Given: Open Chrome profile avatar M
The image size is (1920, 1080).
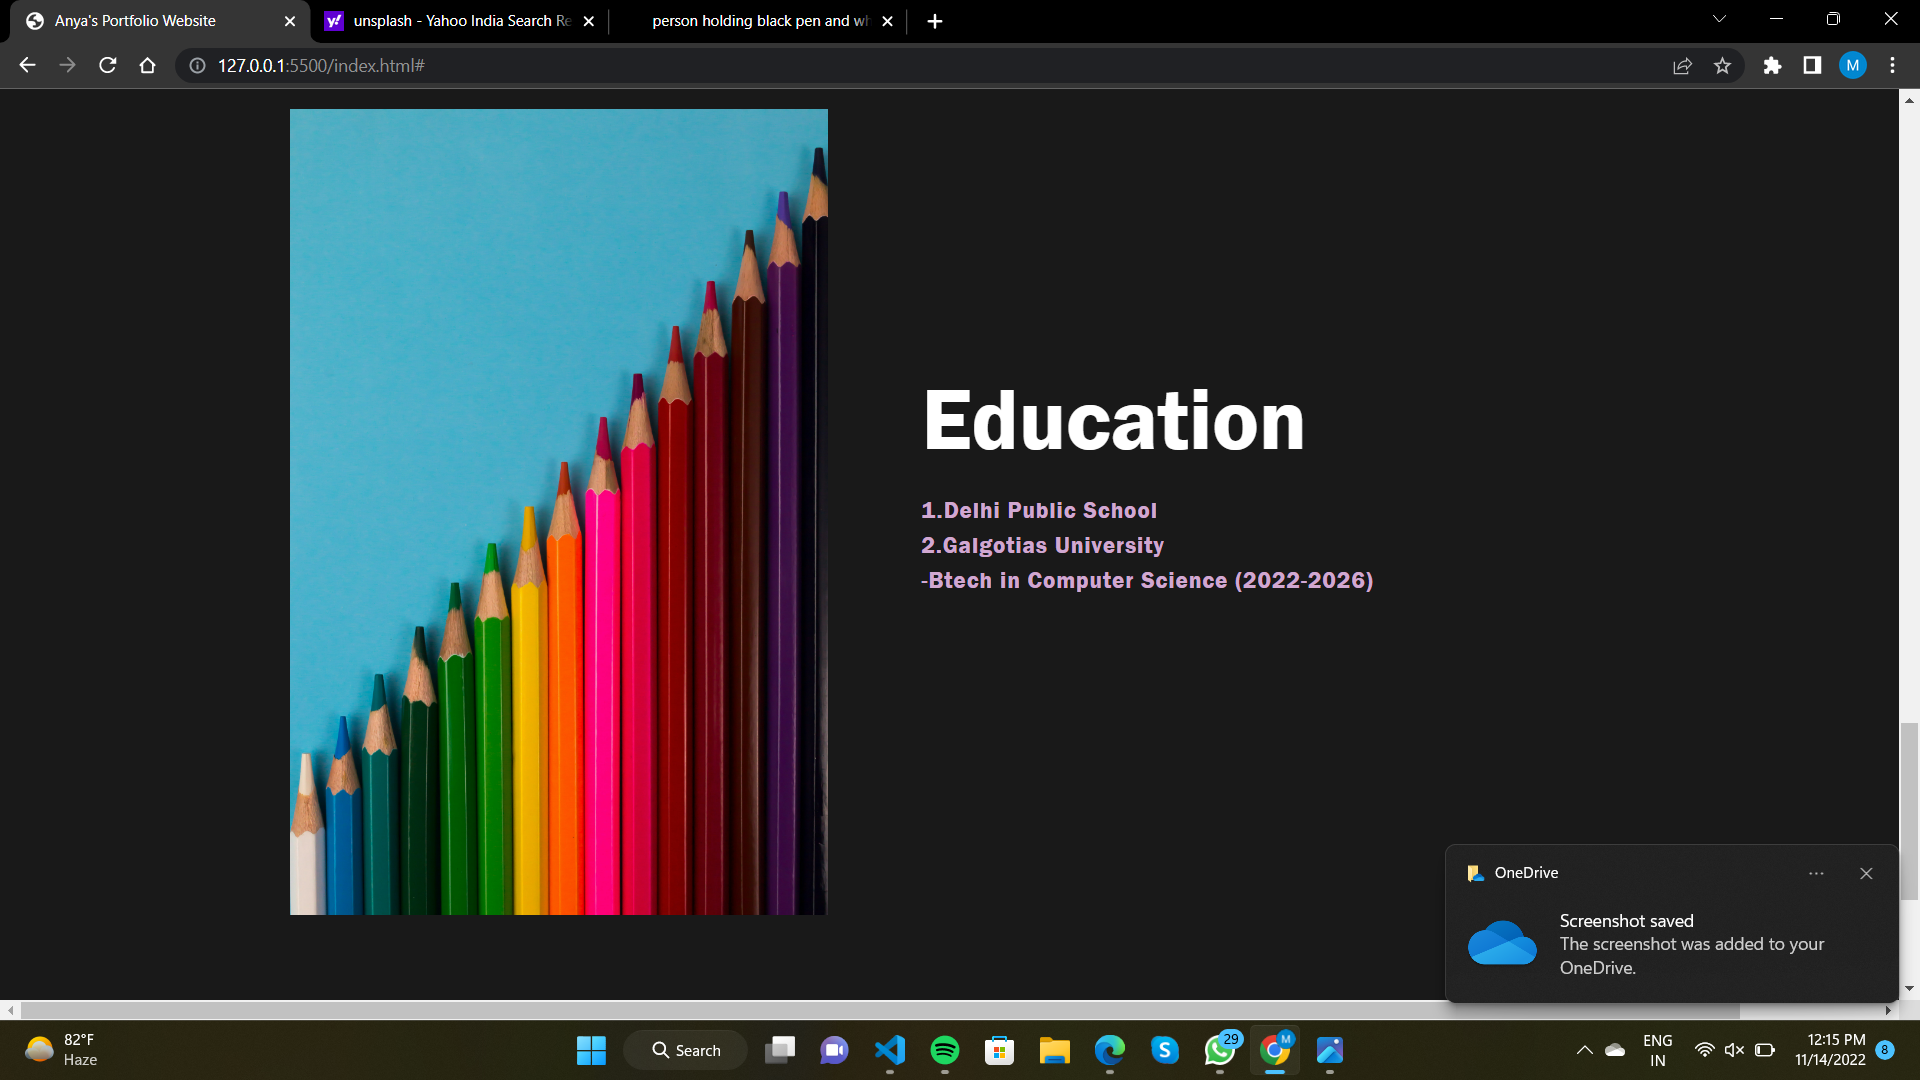Looking at the screenshot, I should pyautogui.click(x=1852, y=65).
